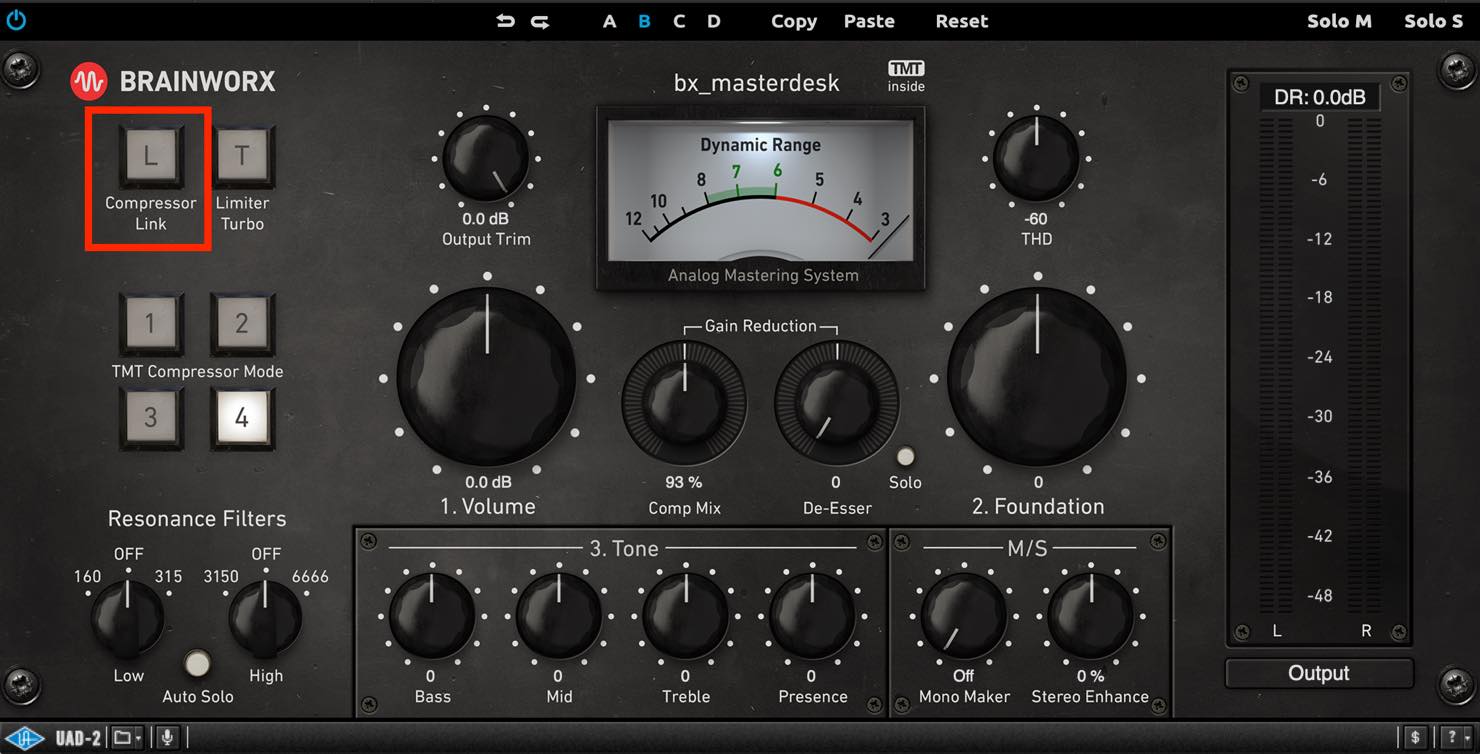Enable the Limiter Turbo button

242,155
